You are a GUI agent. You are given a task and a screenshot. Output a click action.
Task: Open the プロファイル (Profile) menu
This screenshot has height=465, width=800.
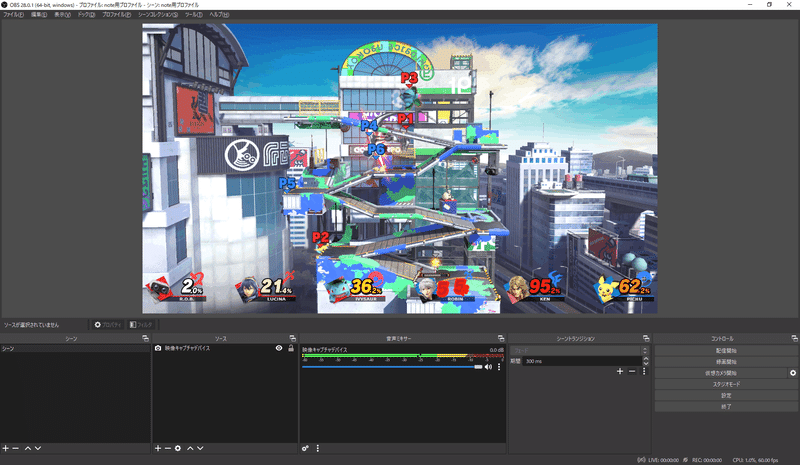click(x=116, y=15)
